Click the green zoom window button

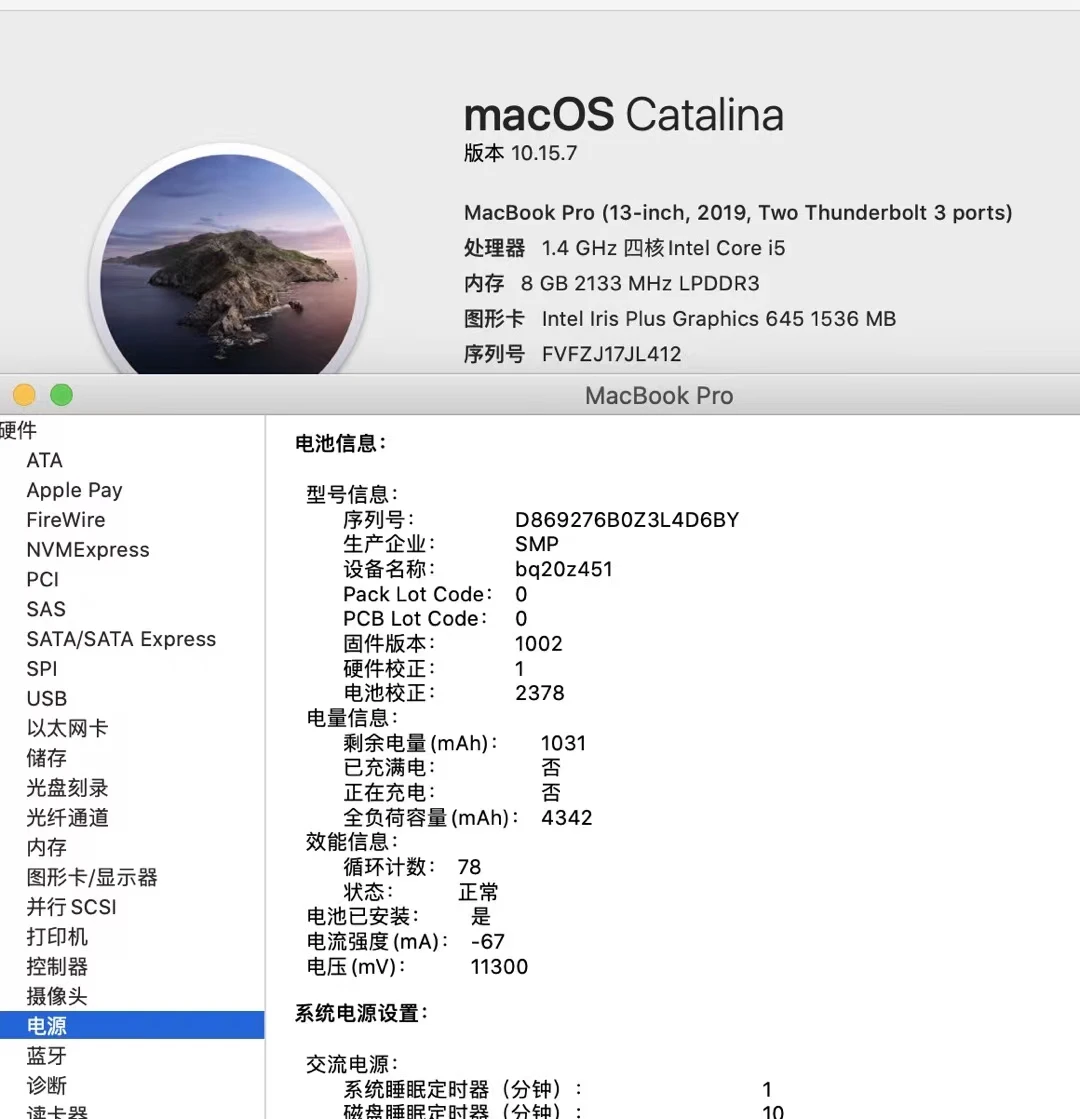(x=61, y=395)
